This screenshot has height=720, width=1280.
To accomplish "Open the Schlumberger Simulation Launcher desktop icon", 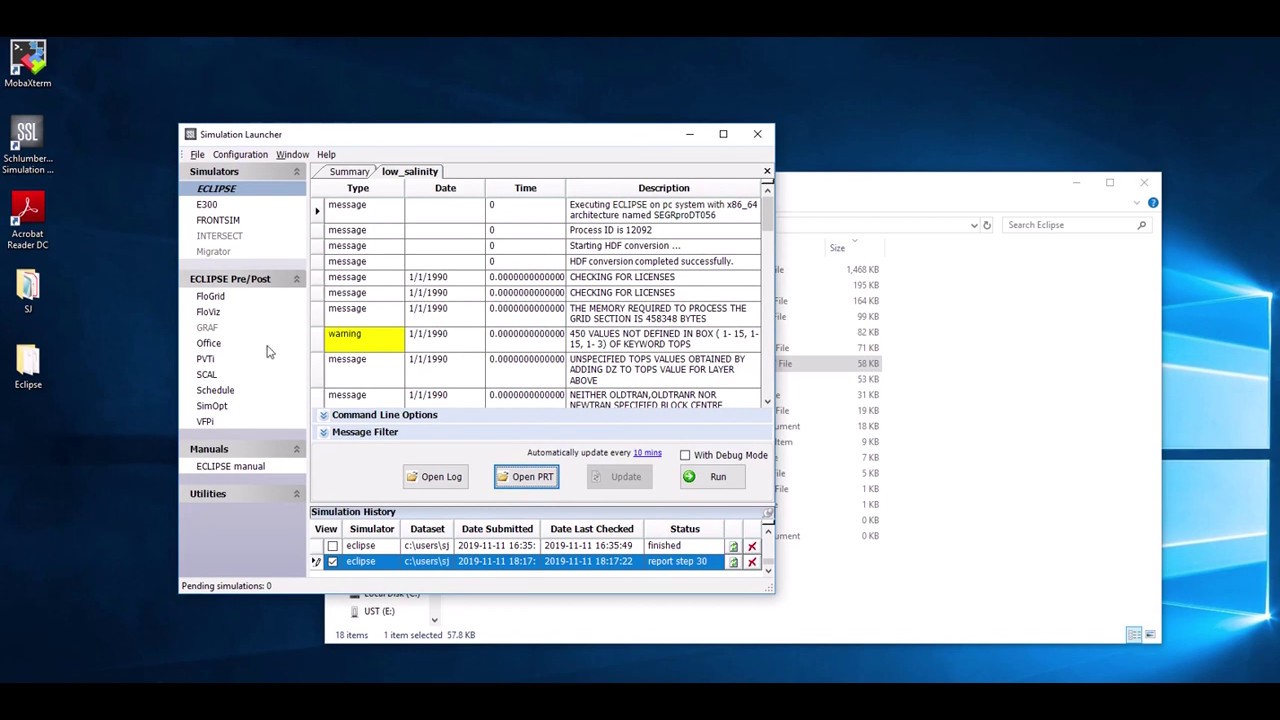I will click(x=28, y=145).
